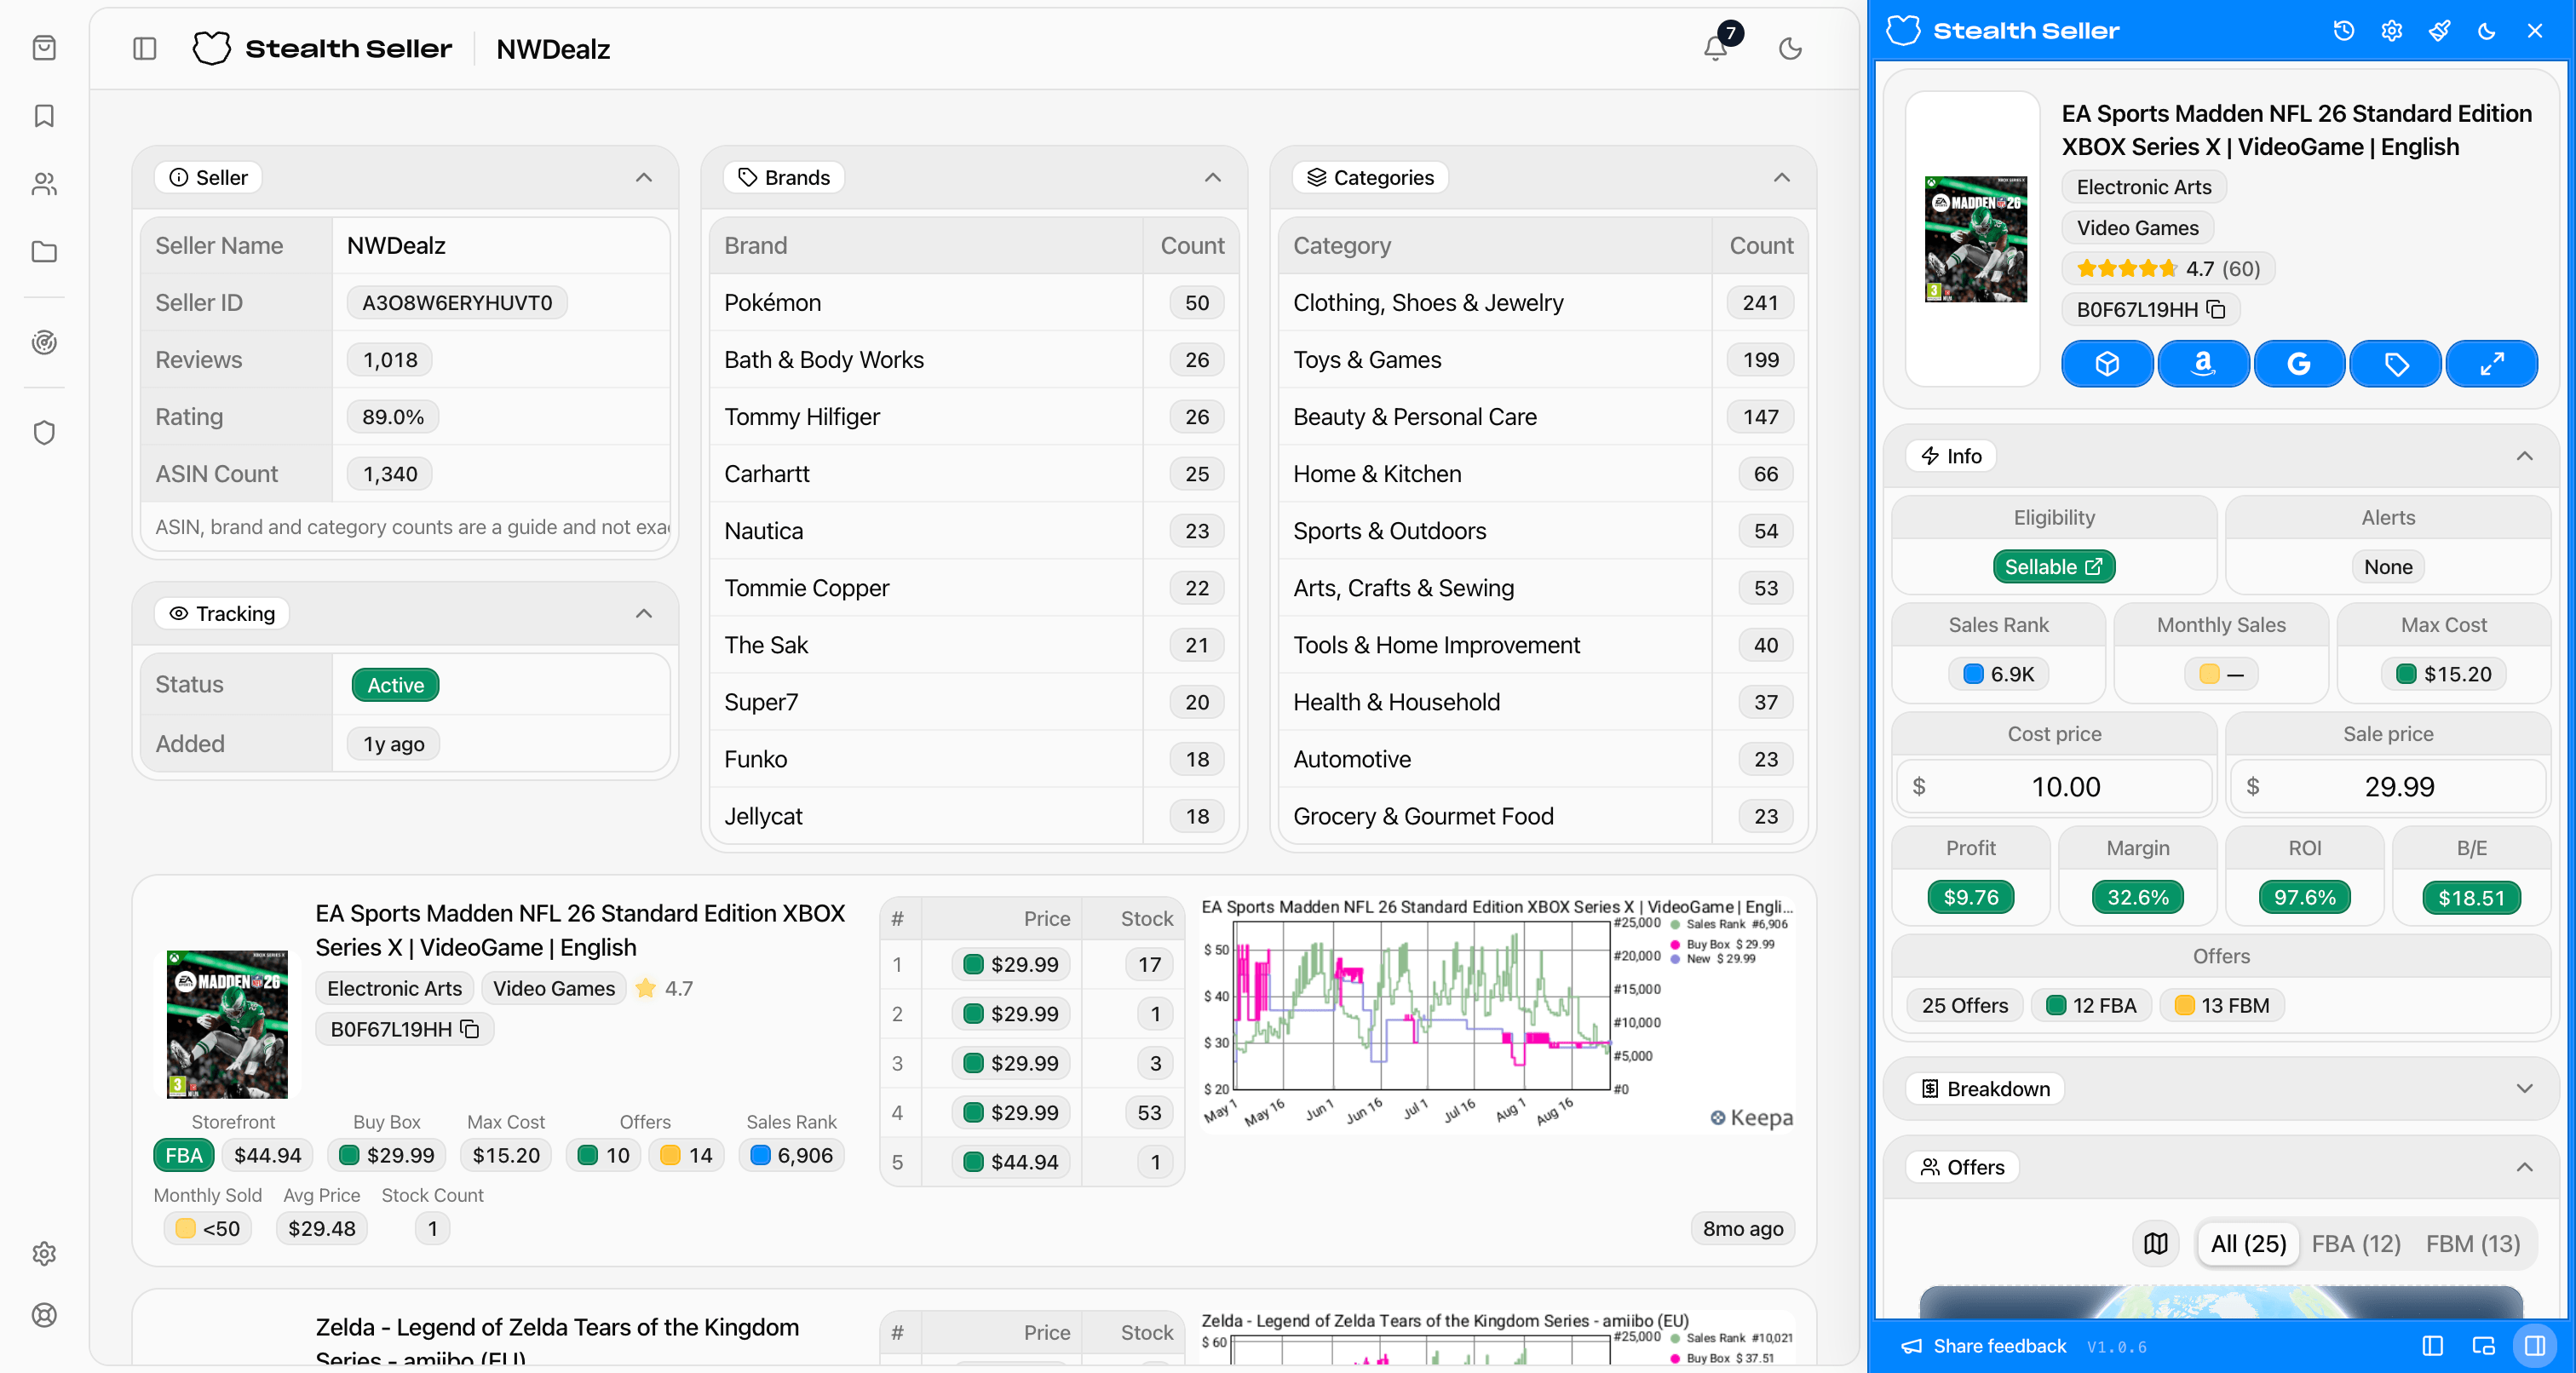Open history clock icon in extension header
Viewport: 2576px width, 1373px height.
(x=2343, y=31)
